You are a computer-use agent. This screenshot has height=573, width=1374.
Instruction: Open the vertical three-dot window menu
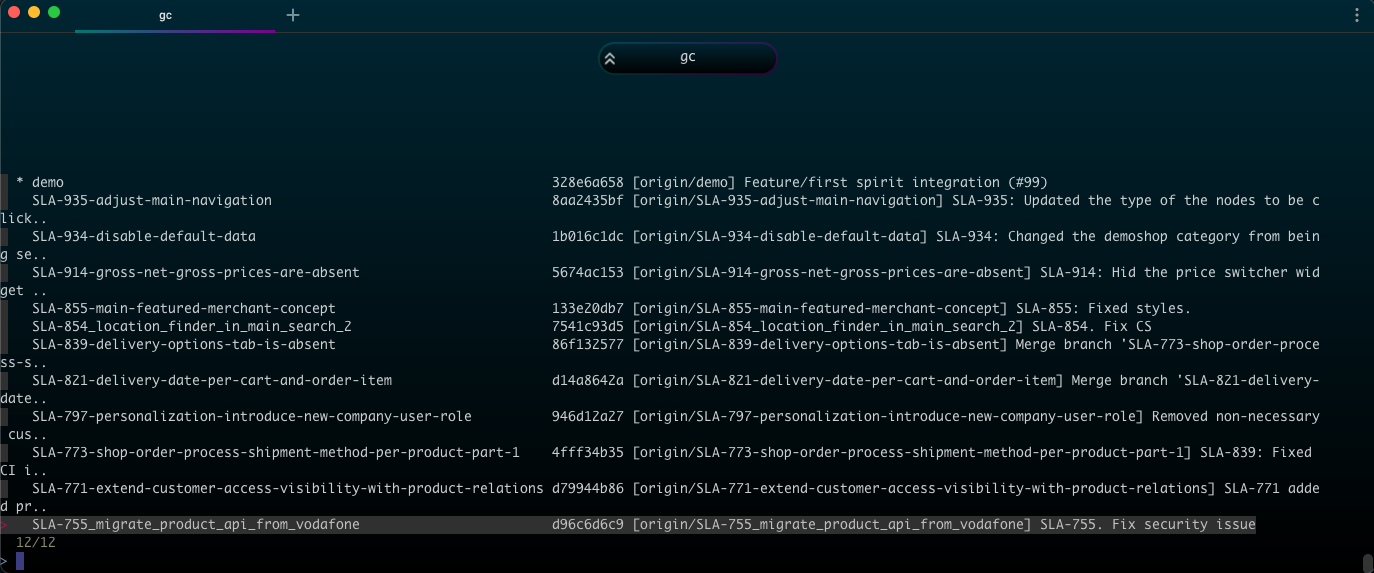(x=1356, y=15)
